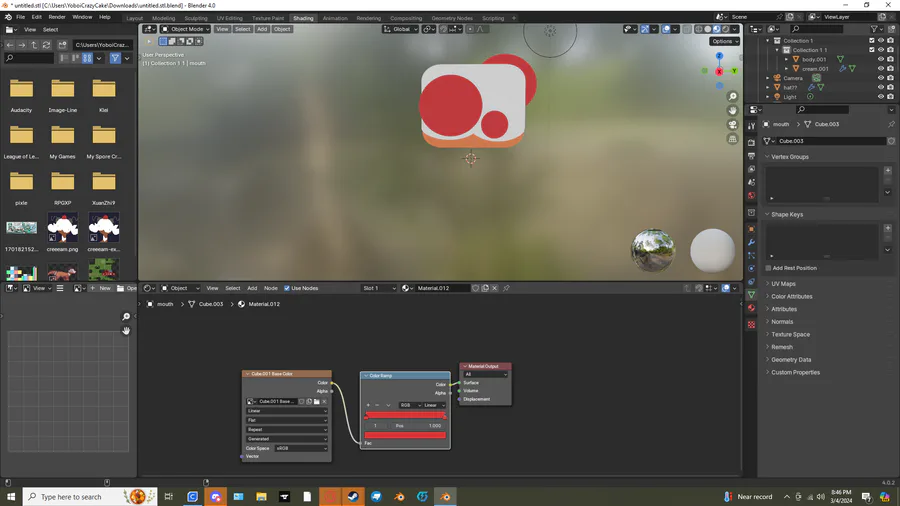This screenshot has width=900, height=506.
Task: Hide cream.001 with its eye icon
Action: [881, 68]
